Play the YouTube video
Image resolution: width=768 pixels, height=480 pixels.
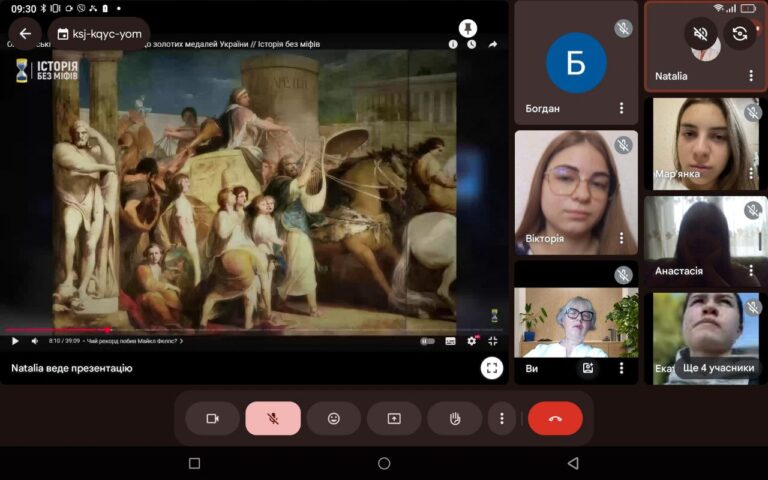(x=15, y=341)
